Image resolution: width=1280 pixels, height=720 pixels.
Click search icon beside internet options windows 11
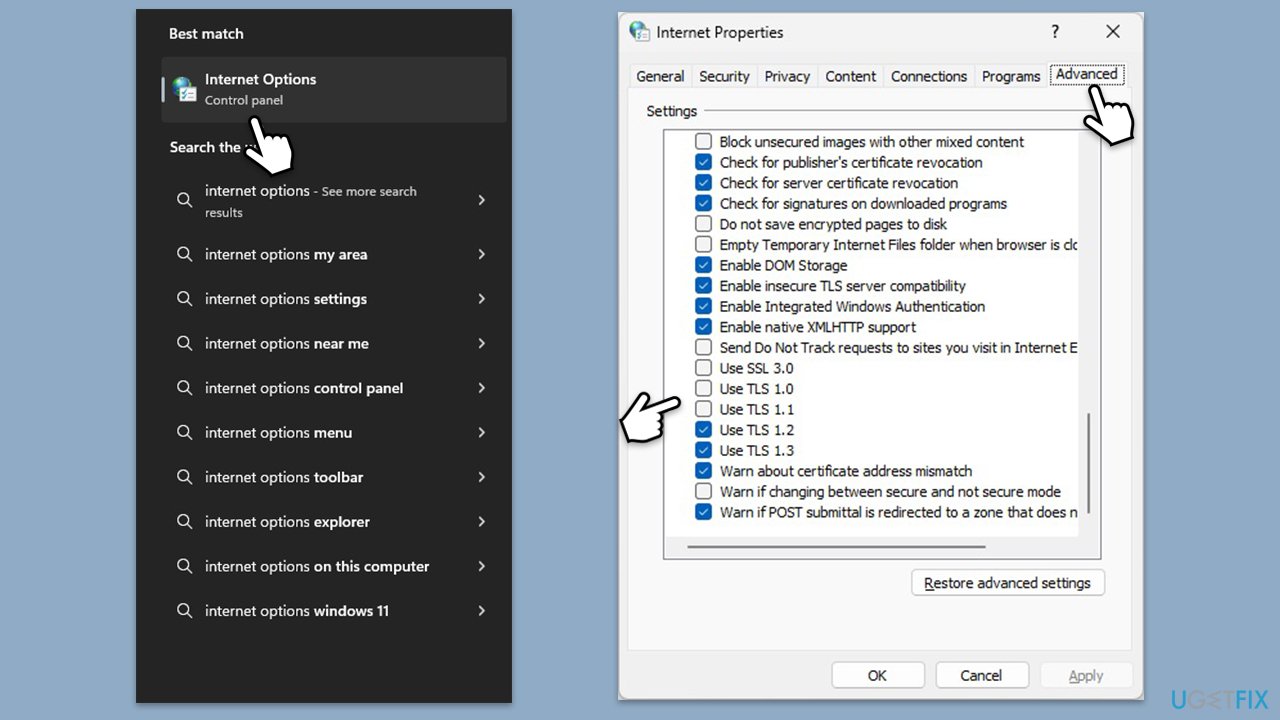coord(184,611)
